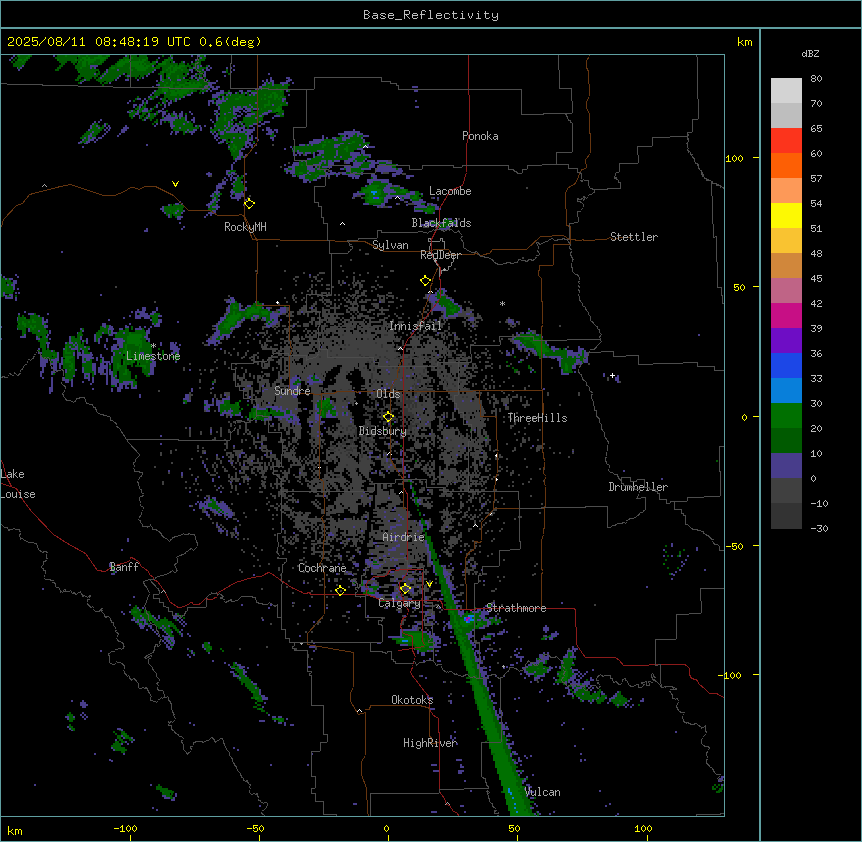Image resolution: width=862 pixels, height=842 pixels.
Task: Click the Banff label
Action: point(124,567)
